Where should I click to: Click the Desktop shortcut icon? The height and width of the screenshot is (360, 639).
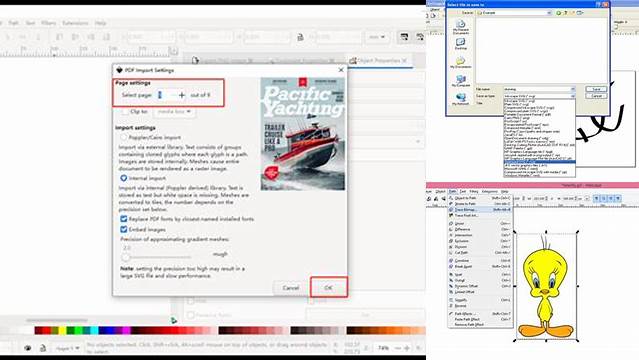pyautogui.click(x=461, y=44)
